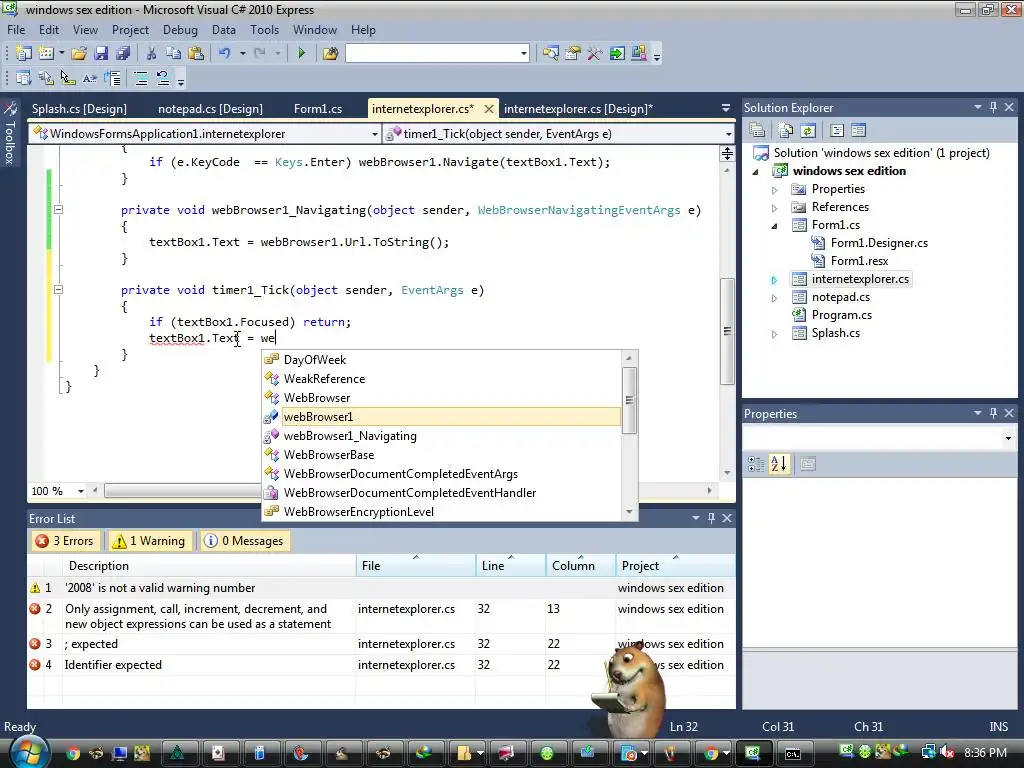Click the Paste clipboard icon
The width and height of the screenshot is (1024, 768).
(196, 54)
